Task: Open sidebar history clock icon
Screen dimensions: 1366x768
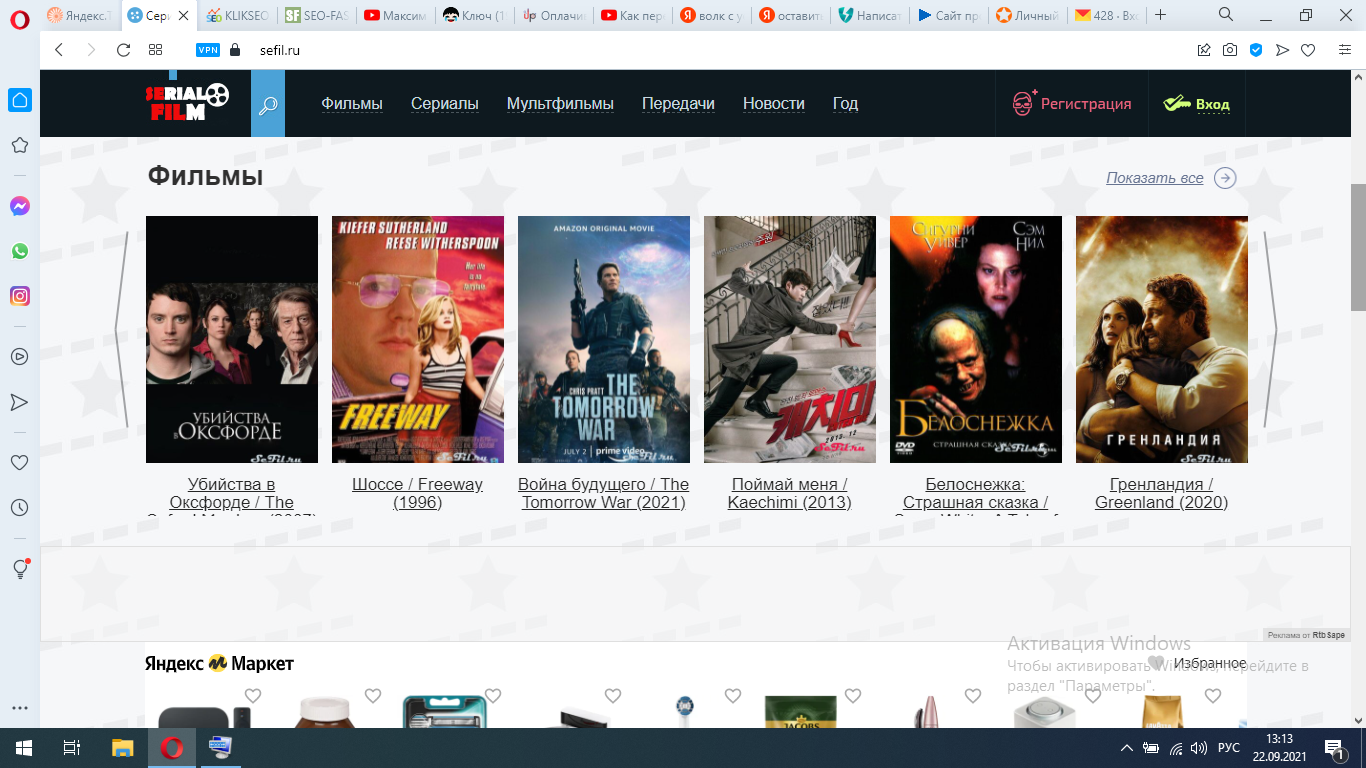Action: [x=19, y=508]
